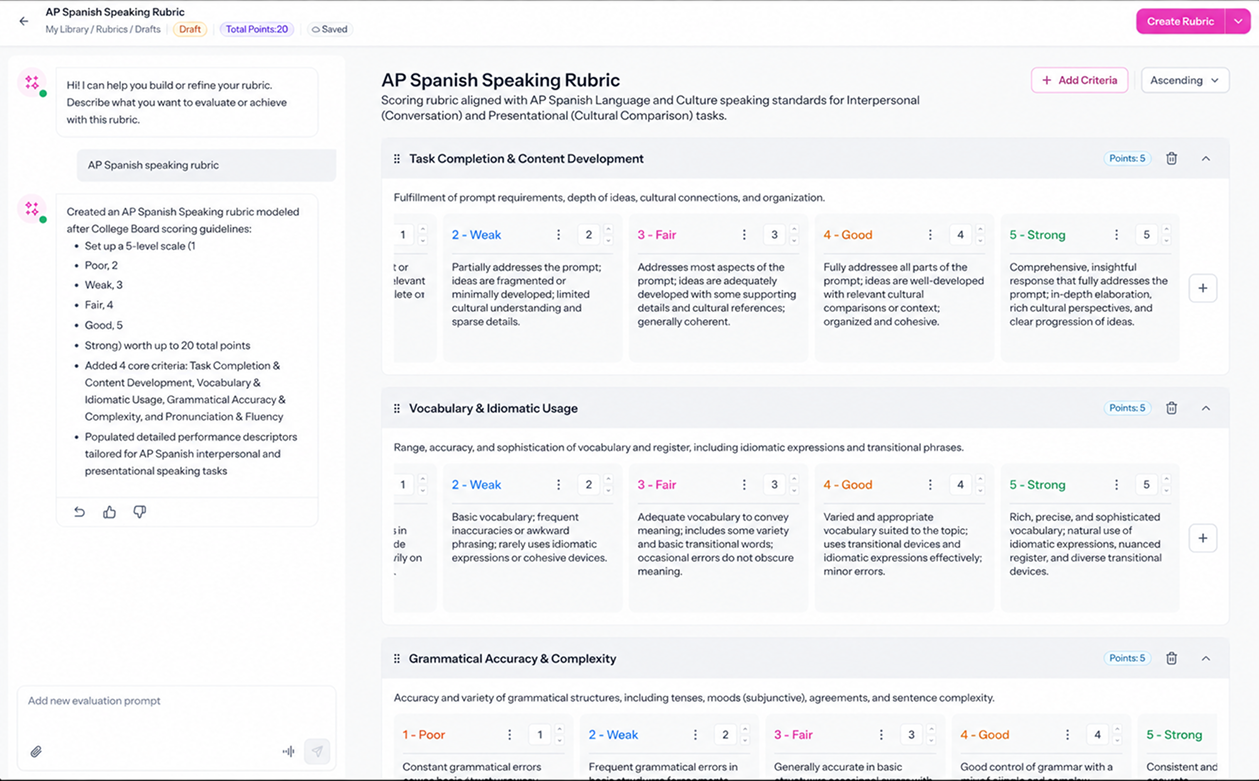Focus the Add new evaluation prompt field

(176, 701)
